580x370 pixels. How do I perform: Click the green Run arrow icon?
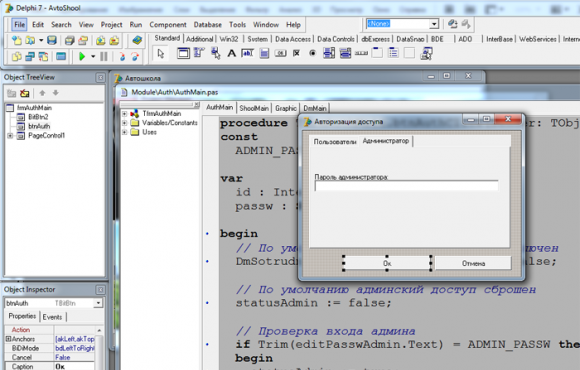[x=82, y=57]
